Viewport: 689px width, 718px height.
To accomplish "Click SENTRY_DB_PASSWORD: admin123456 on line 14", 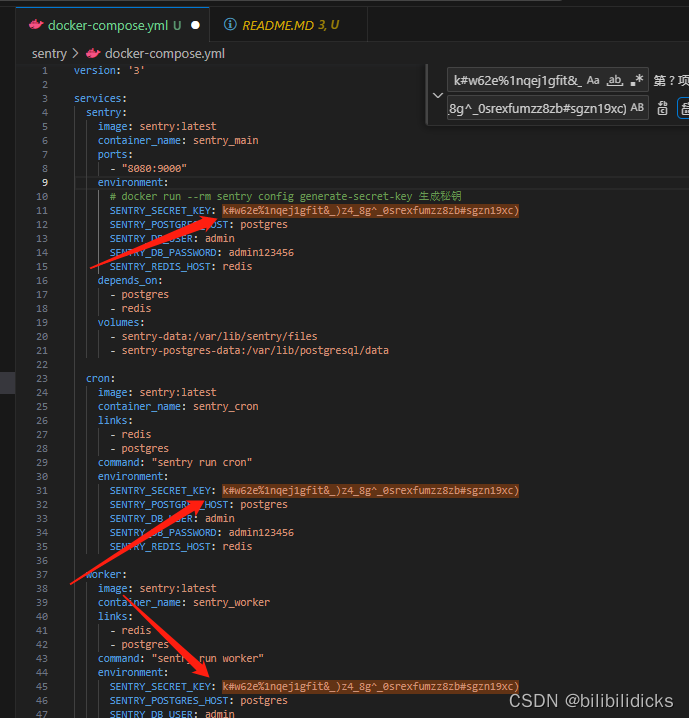I will point(201,253).
